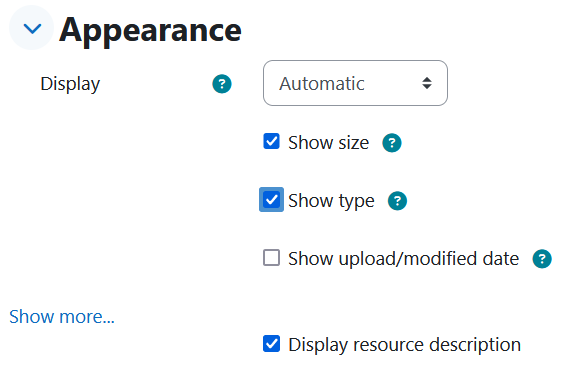The image size is (566, 373).
Task: Enable Show upload/modified date checkbox
Action: pyautogui.click(x=271, y=257)
